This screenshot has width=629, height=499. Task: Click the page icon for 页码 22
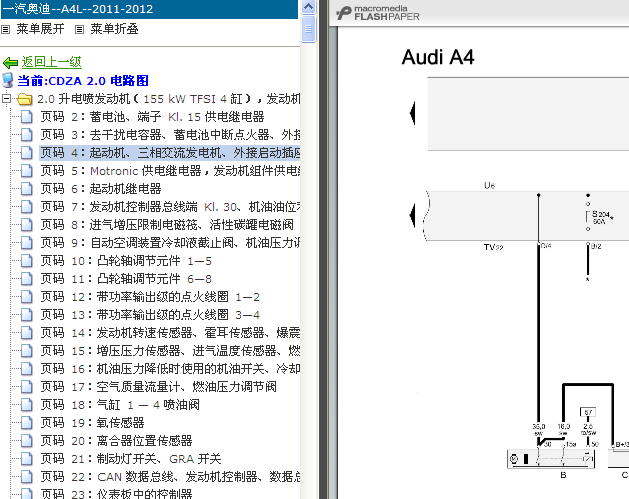coord(26,477)
